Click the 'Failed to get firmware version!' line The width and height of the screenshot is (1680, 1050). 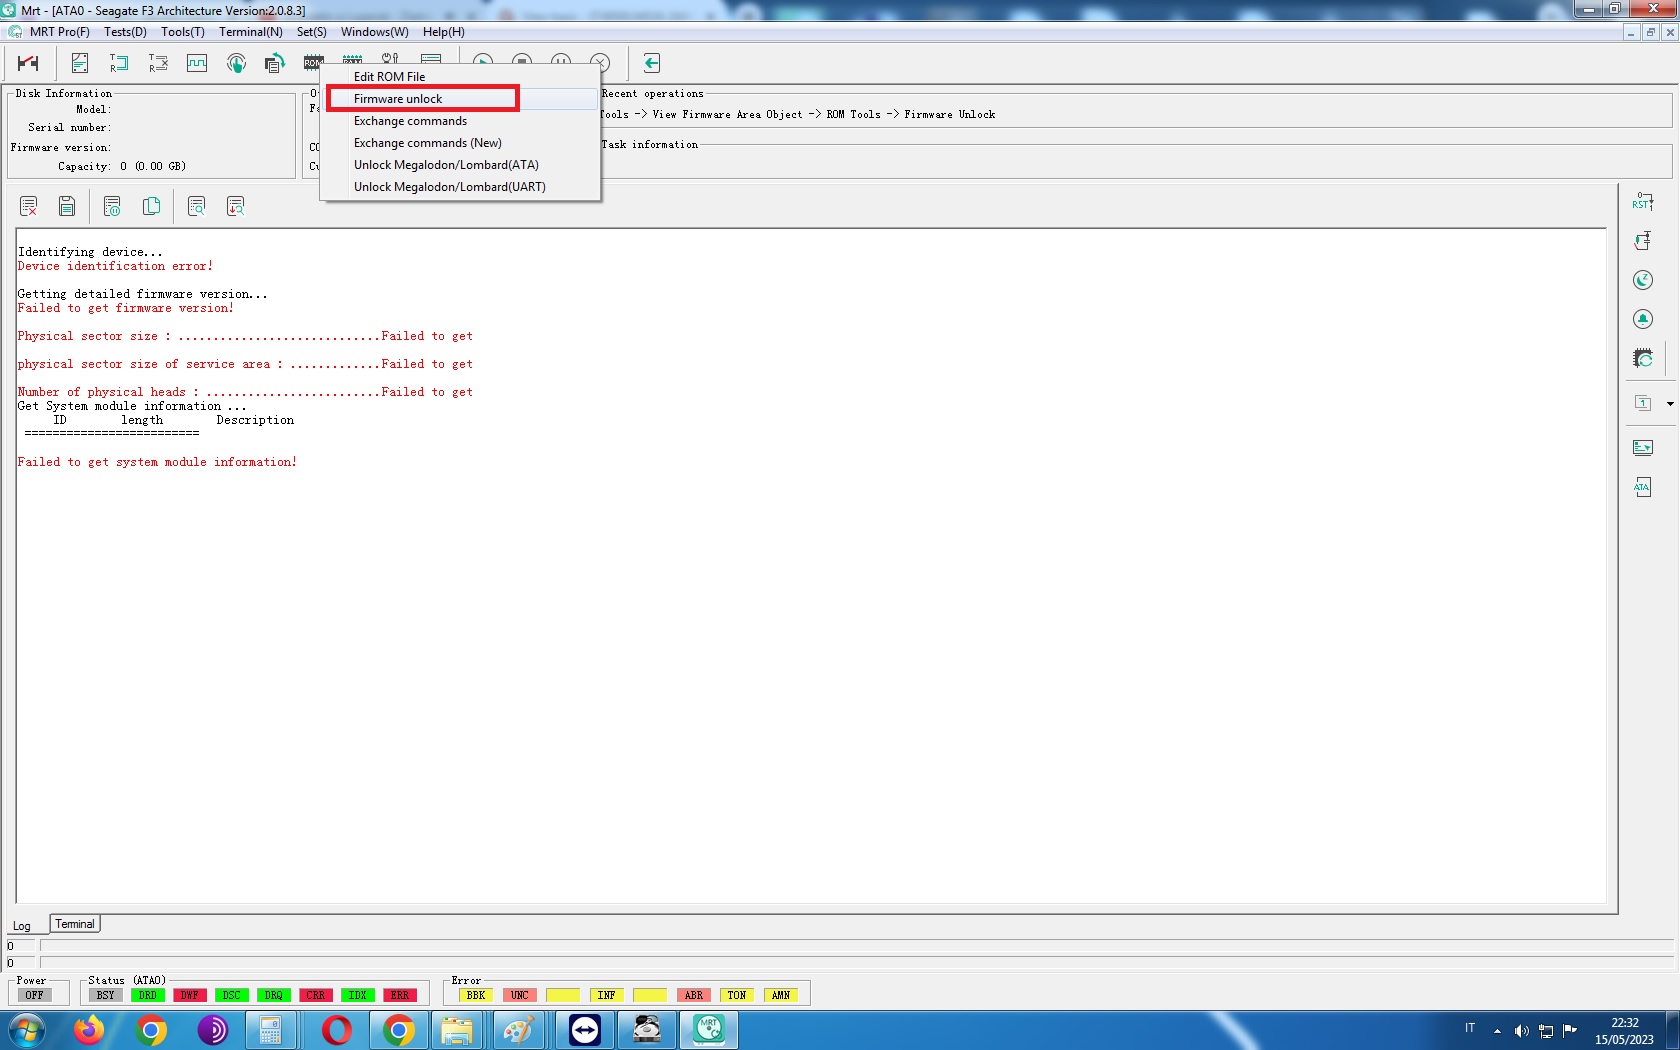[x=125, y=308]
